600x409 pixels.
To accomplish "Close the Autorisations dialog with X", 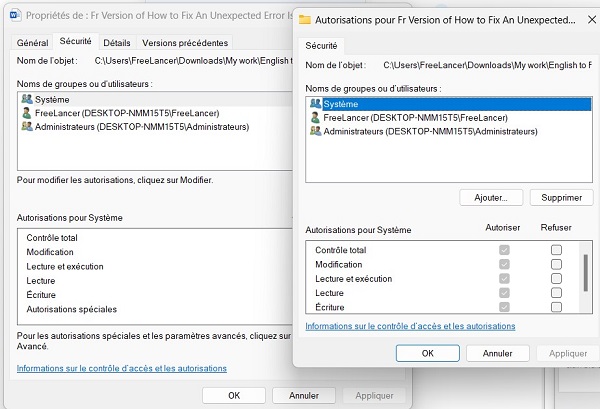I will click(x=592, y=20).
